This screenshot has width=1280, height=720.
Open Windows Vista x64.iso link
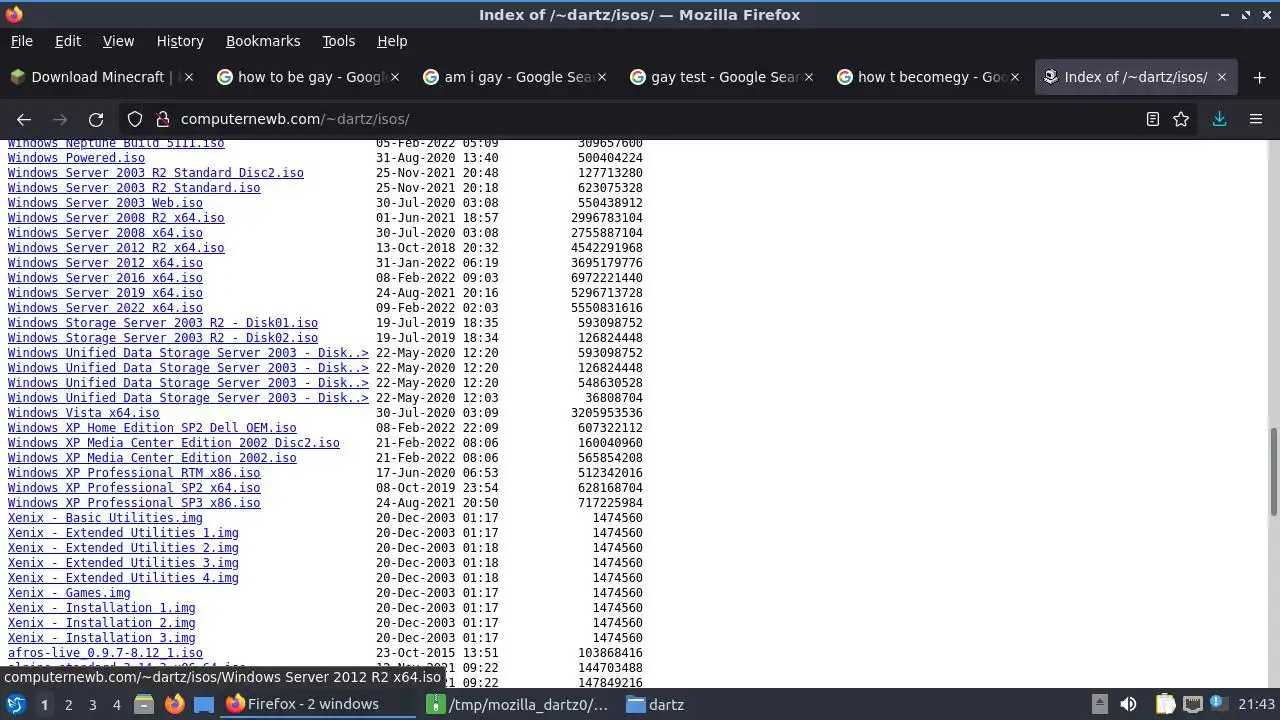pyautogui.click(x=83, y=413)
